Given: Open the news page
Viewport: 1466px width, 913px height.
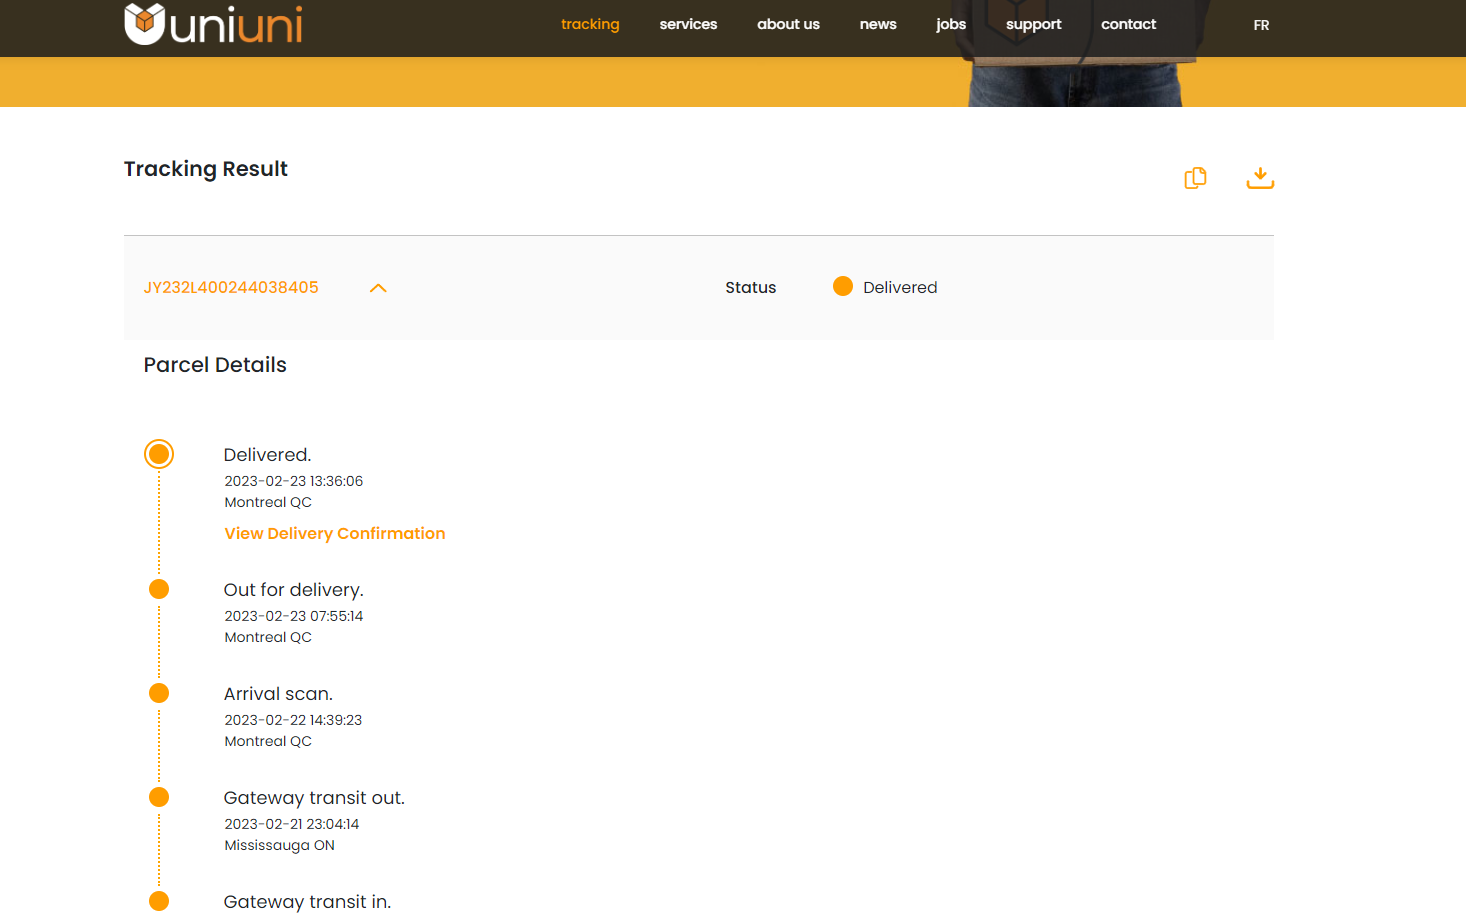Looking at the screenshot, I should tap(878, 24).
